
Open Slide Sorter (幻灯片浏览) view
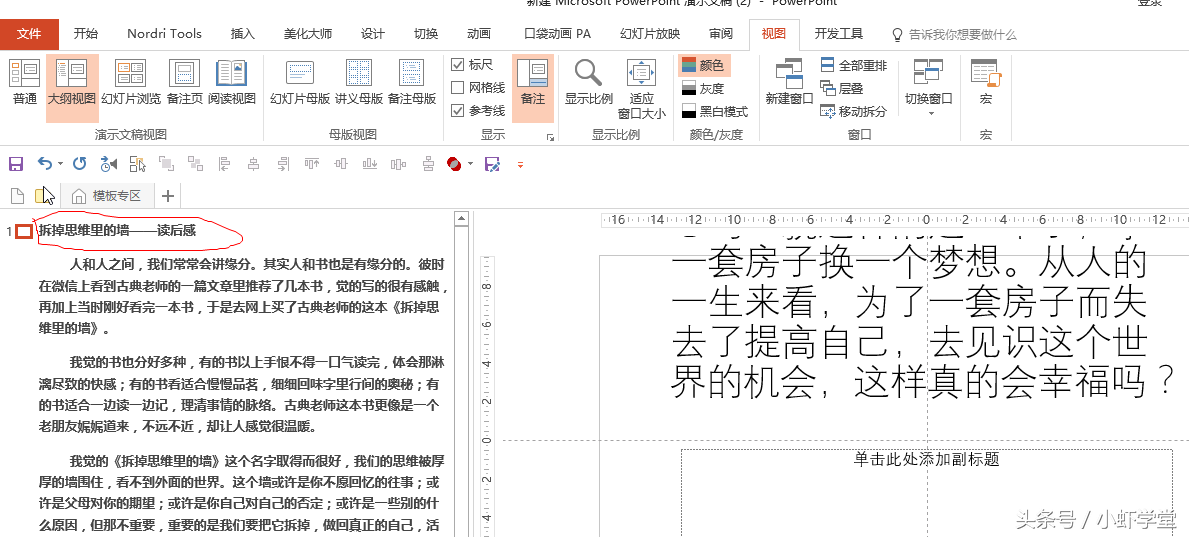[130, 84]
